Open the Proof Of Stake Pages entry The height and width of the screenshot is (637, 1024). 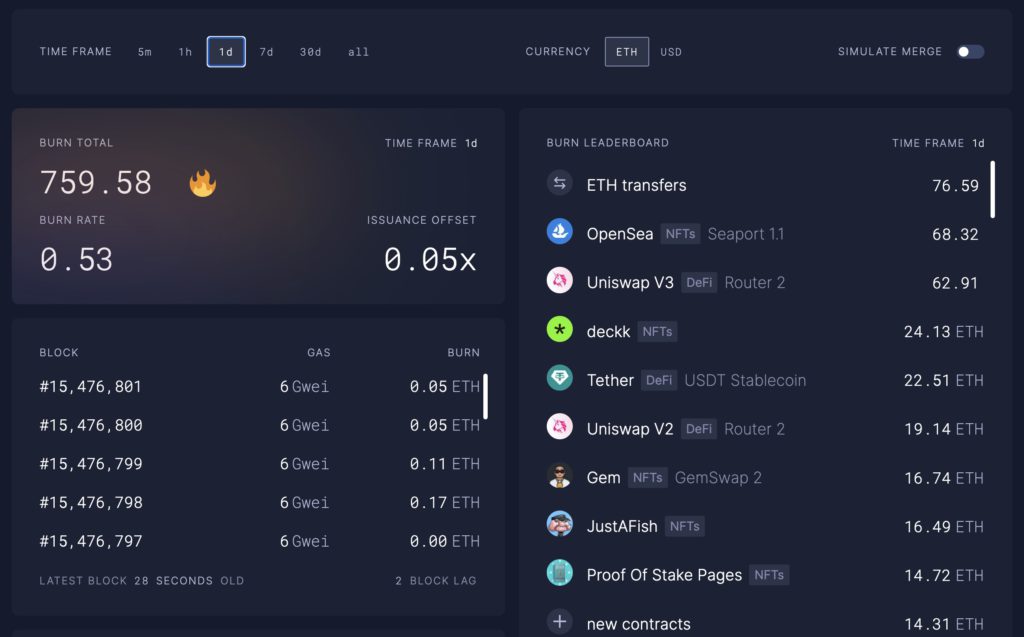tap(765, 575)
